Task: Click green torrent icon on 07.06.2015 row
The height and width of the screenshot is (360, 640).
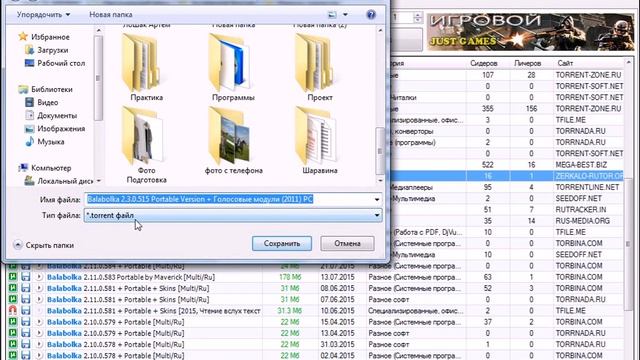Action: pyautogui.click(x=13, y=299)
